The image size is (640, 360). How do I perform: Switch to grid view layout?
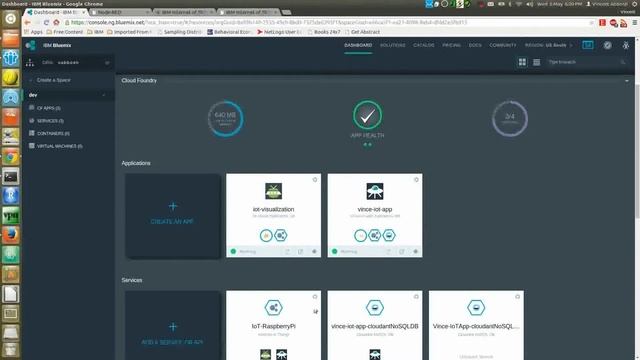(522, 62)
